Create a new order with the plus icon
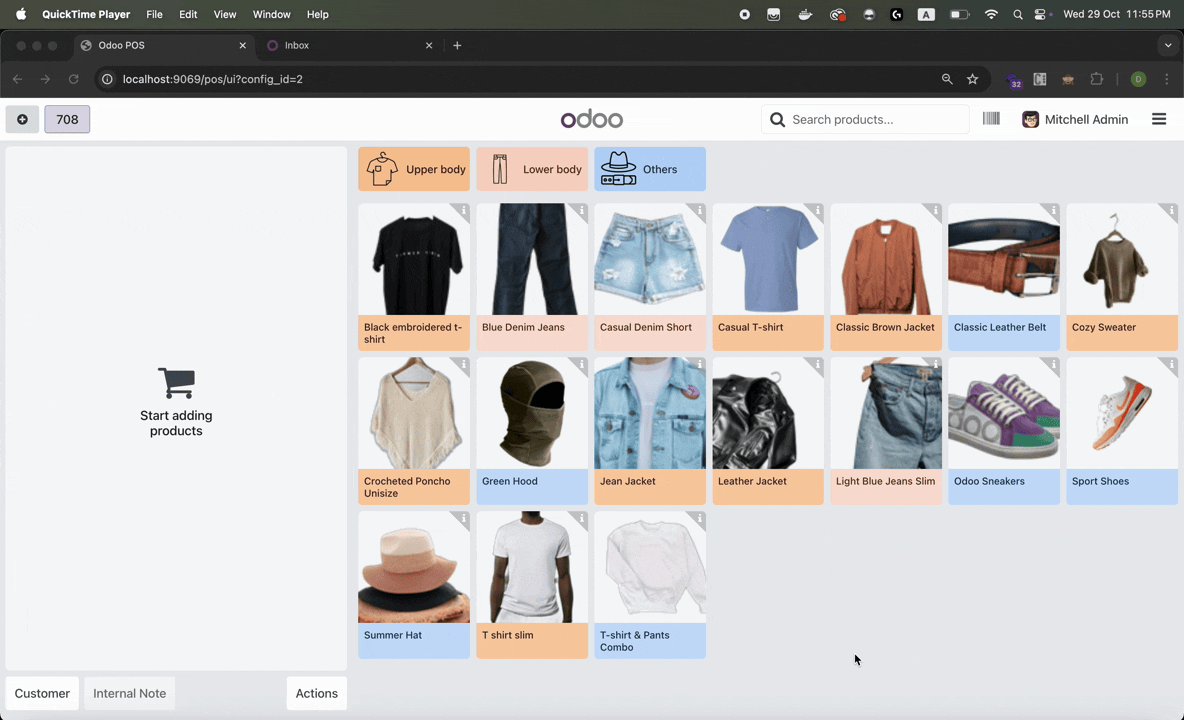 pyautogui.click(x=22, y=119)
